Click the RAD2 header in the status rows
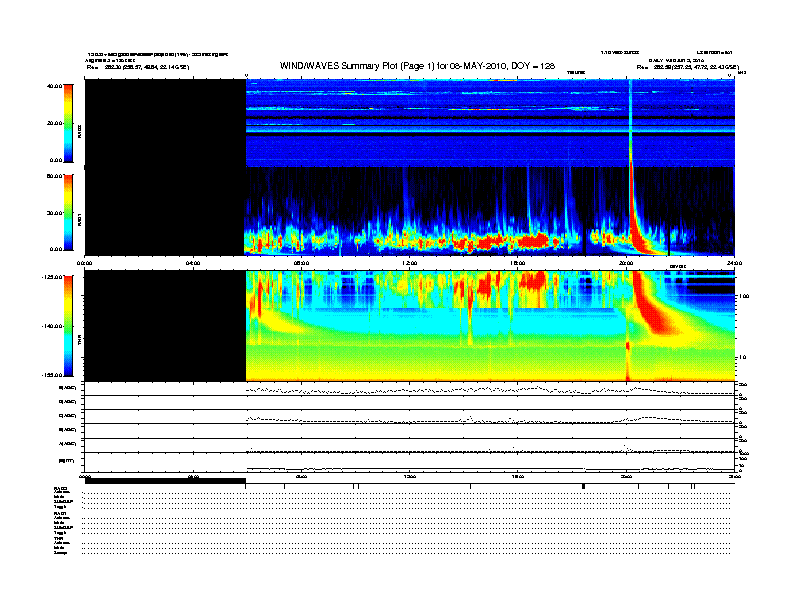Image resolution: width=792 pixels, height=612 pixels. [x=60, y=488]
